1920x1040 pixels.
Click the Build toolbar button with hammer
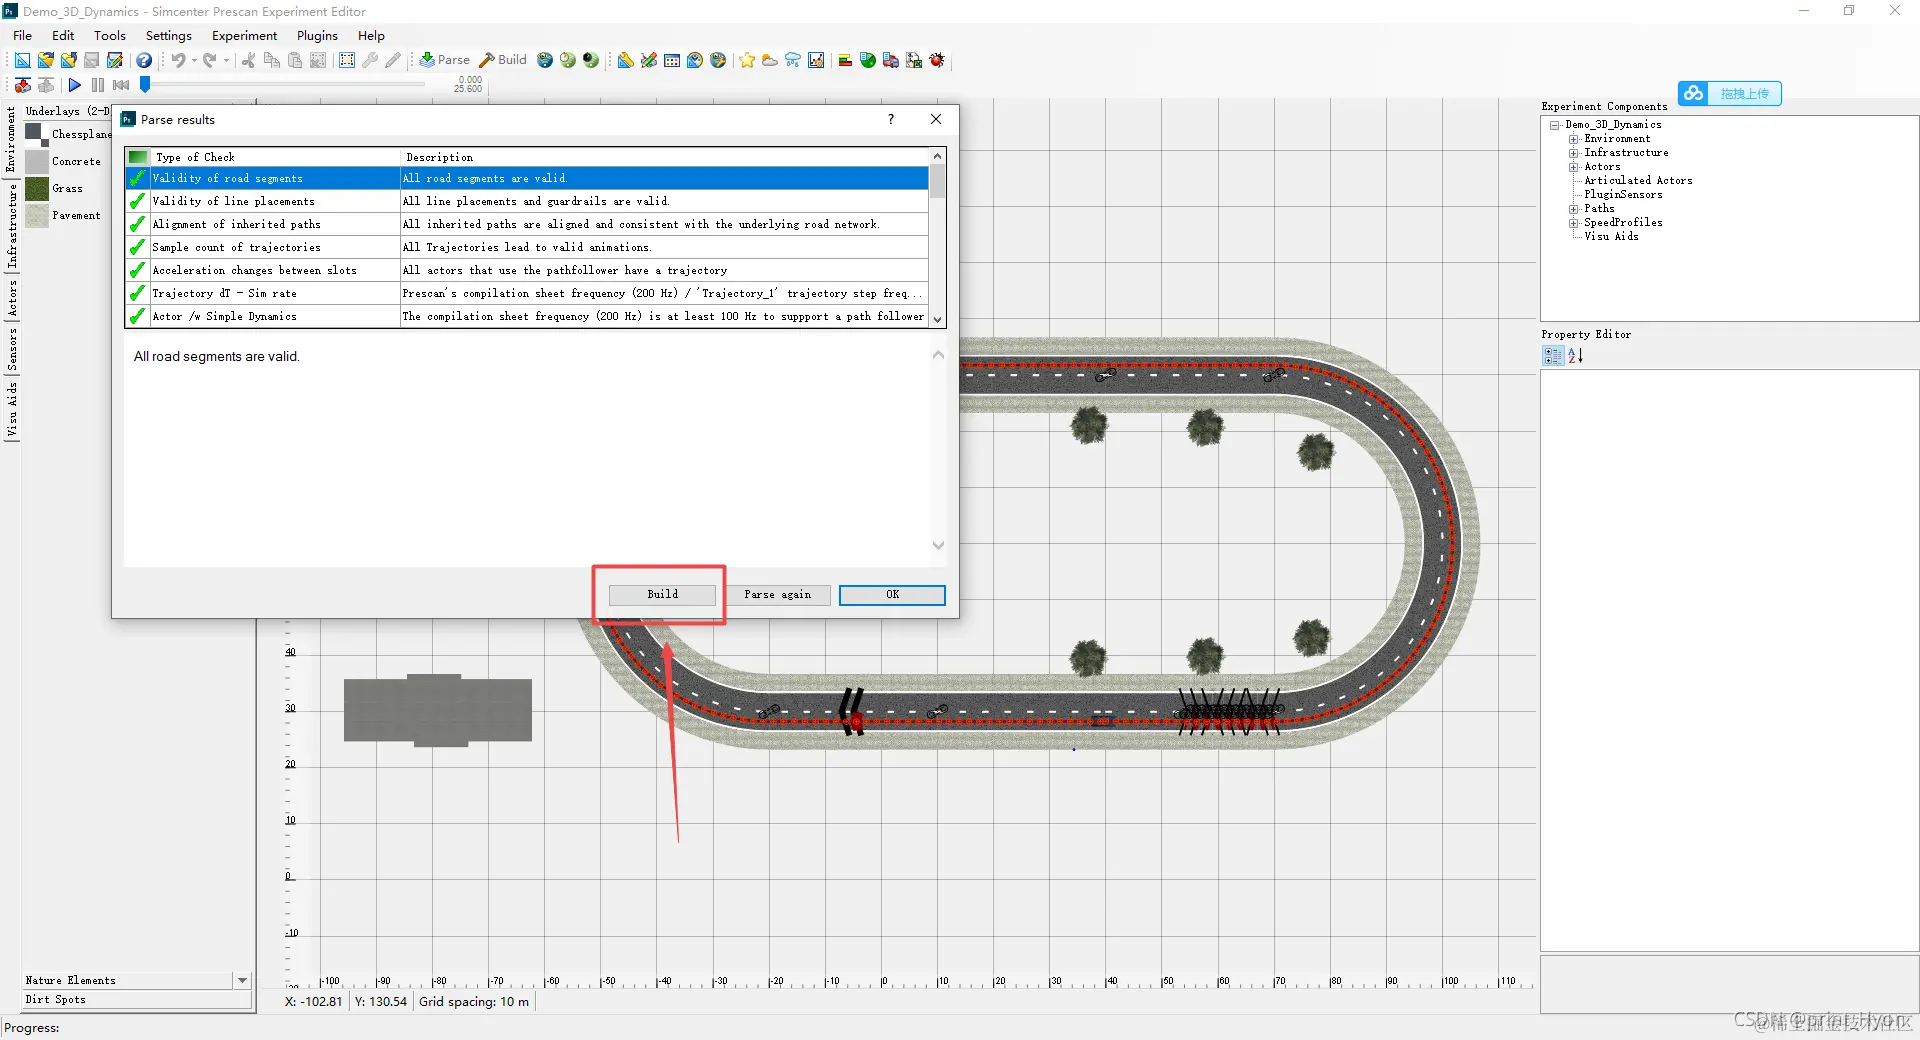(503, 60)
